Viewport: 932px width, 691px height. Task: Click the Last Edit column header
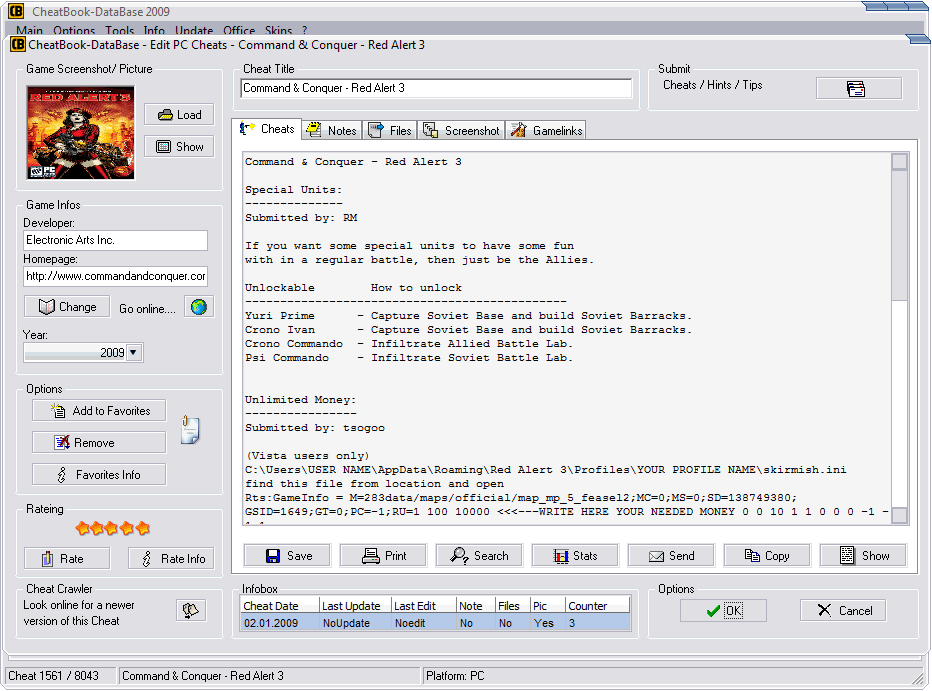tap(423, 605)
